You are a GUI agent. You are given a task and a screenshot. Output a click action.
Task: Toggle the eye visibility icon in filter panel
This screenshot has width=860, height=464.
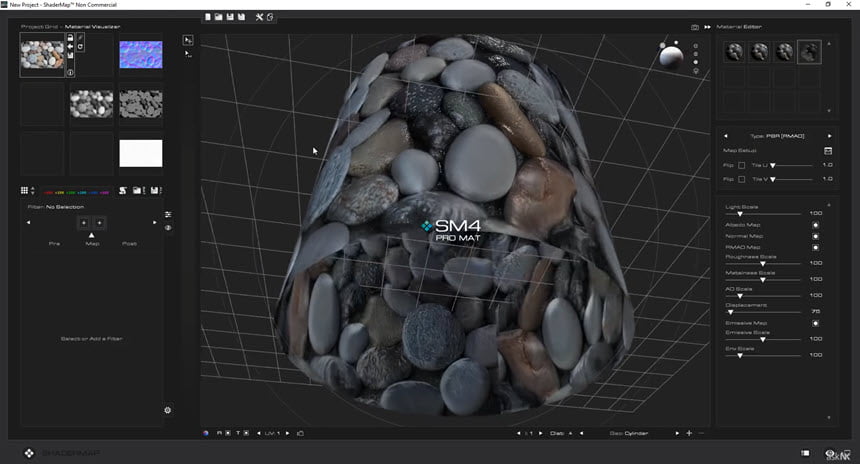[x=168, y=228]
